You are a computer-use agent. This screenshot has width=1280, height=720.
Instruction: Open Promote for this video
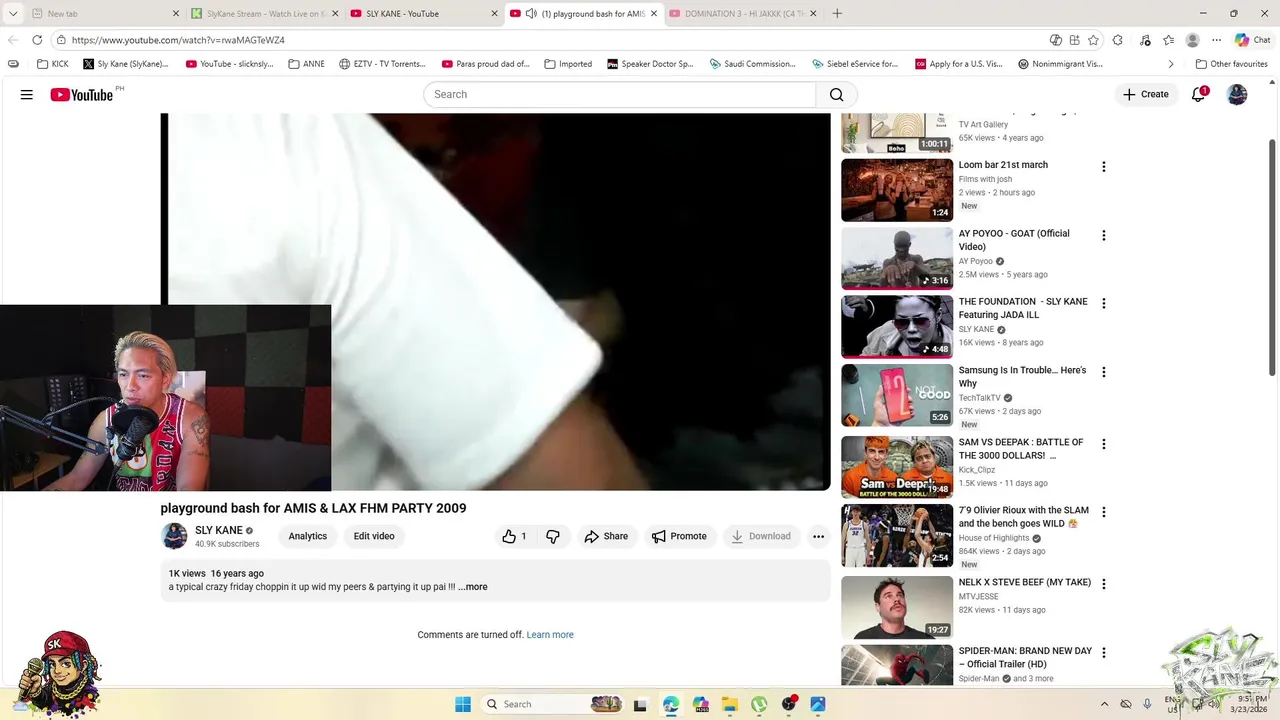point(679,536)
